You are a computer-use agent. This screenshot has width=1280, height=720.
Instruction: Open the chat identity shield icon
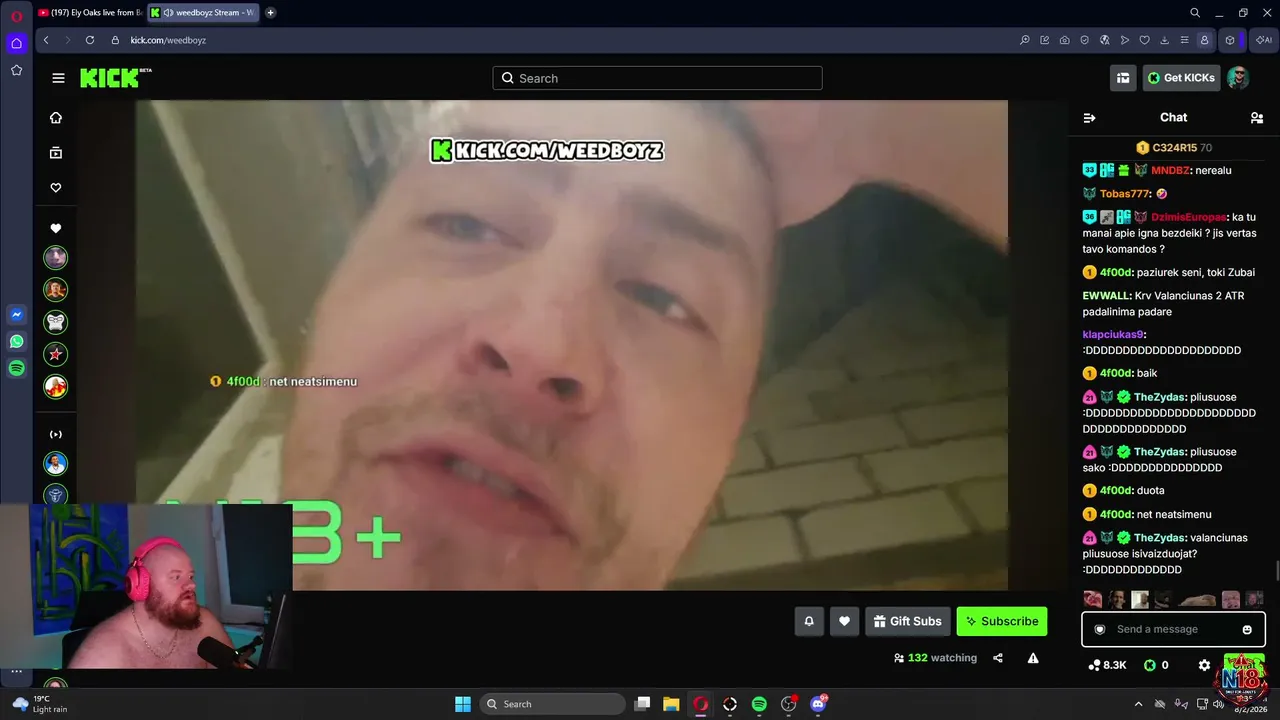(1100, 629)
